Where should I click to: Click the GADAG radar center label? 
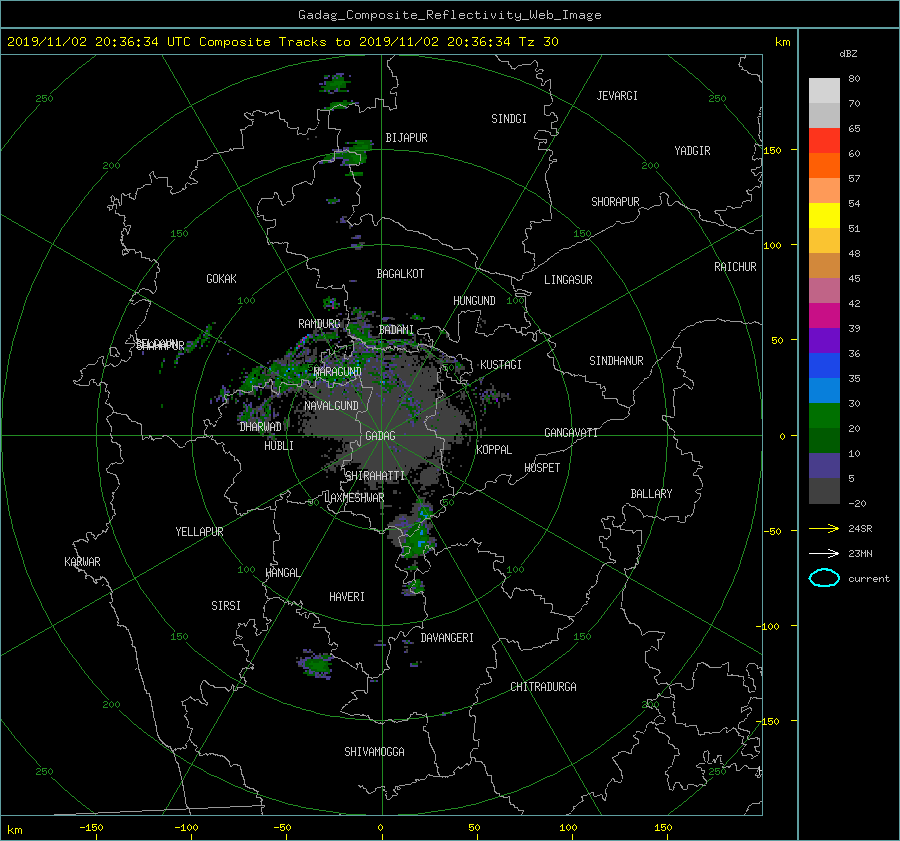click(380, 436)
